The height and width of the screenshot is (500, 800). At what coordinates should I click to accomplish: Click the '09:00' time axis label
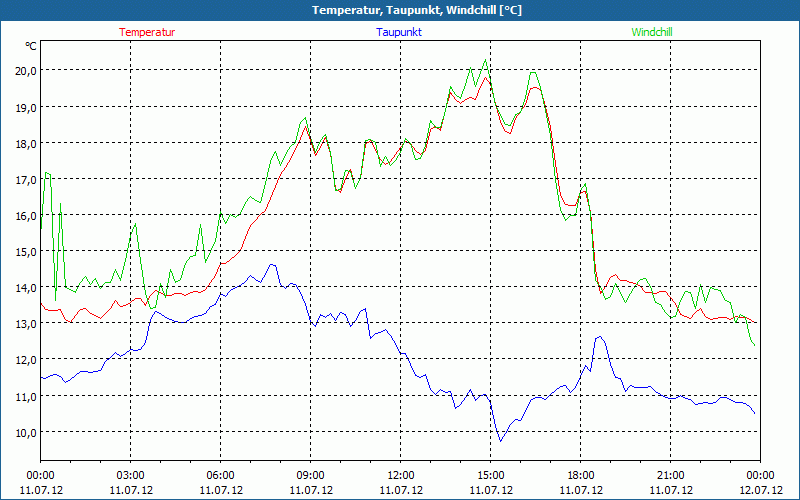tap(311, 476)
